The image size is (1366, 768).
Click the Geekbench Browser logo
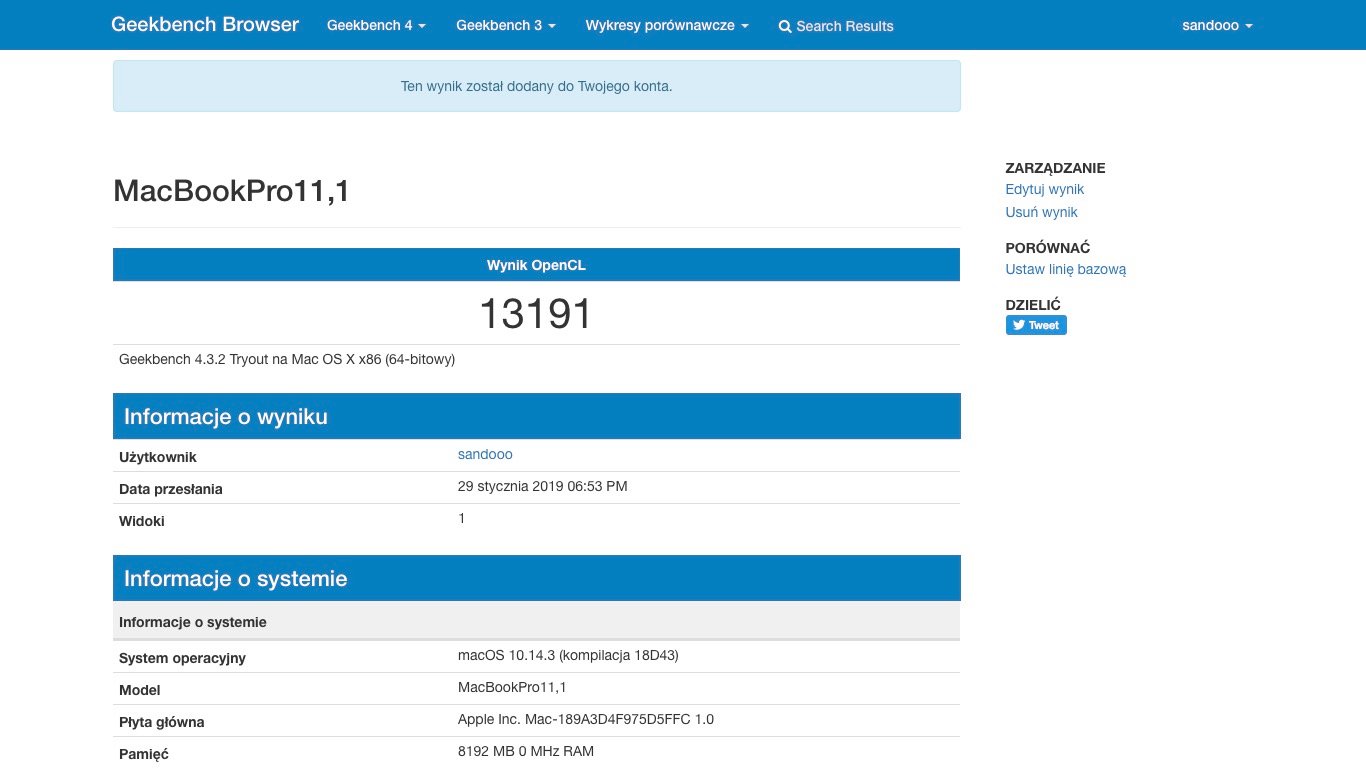(x=205, y=25)
